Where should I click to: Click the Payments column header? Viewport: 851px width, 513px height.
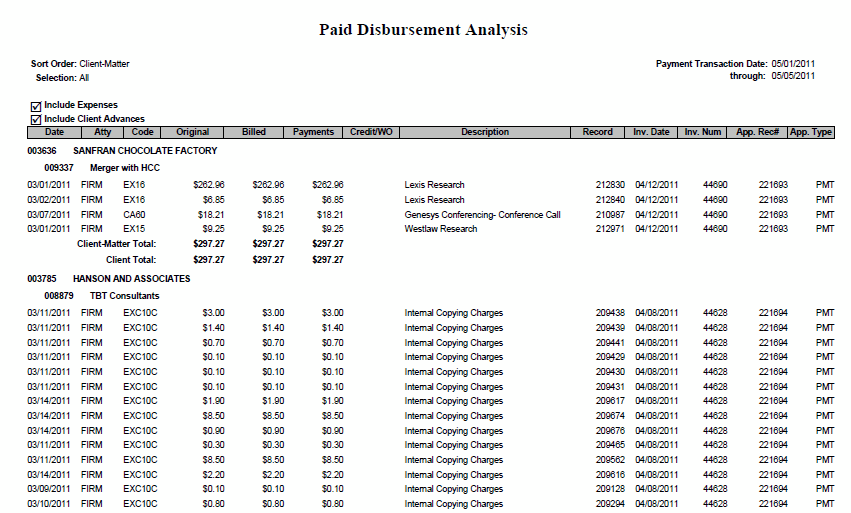click(313, 132)
